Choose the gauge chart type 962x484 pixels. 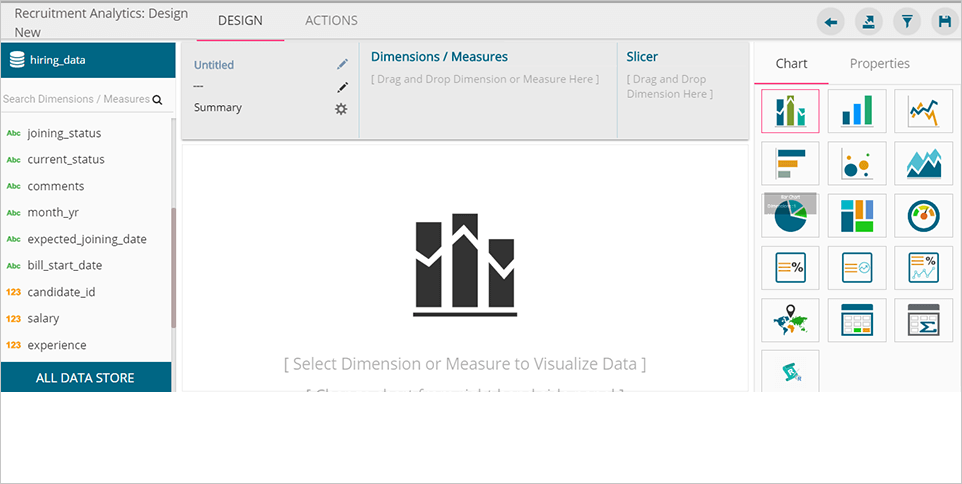(924, 215)
